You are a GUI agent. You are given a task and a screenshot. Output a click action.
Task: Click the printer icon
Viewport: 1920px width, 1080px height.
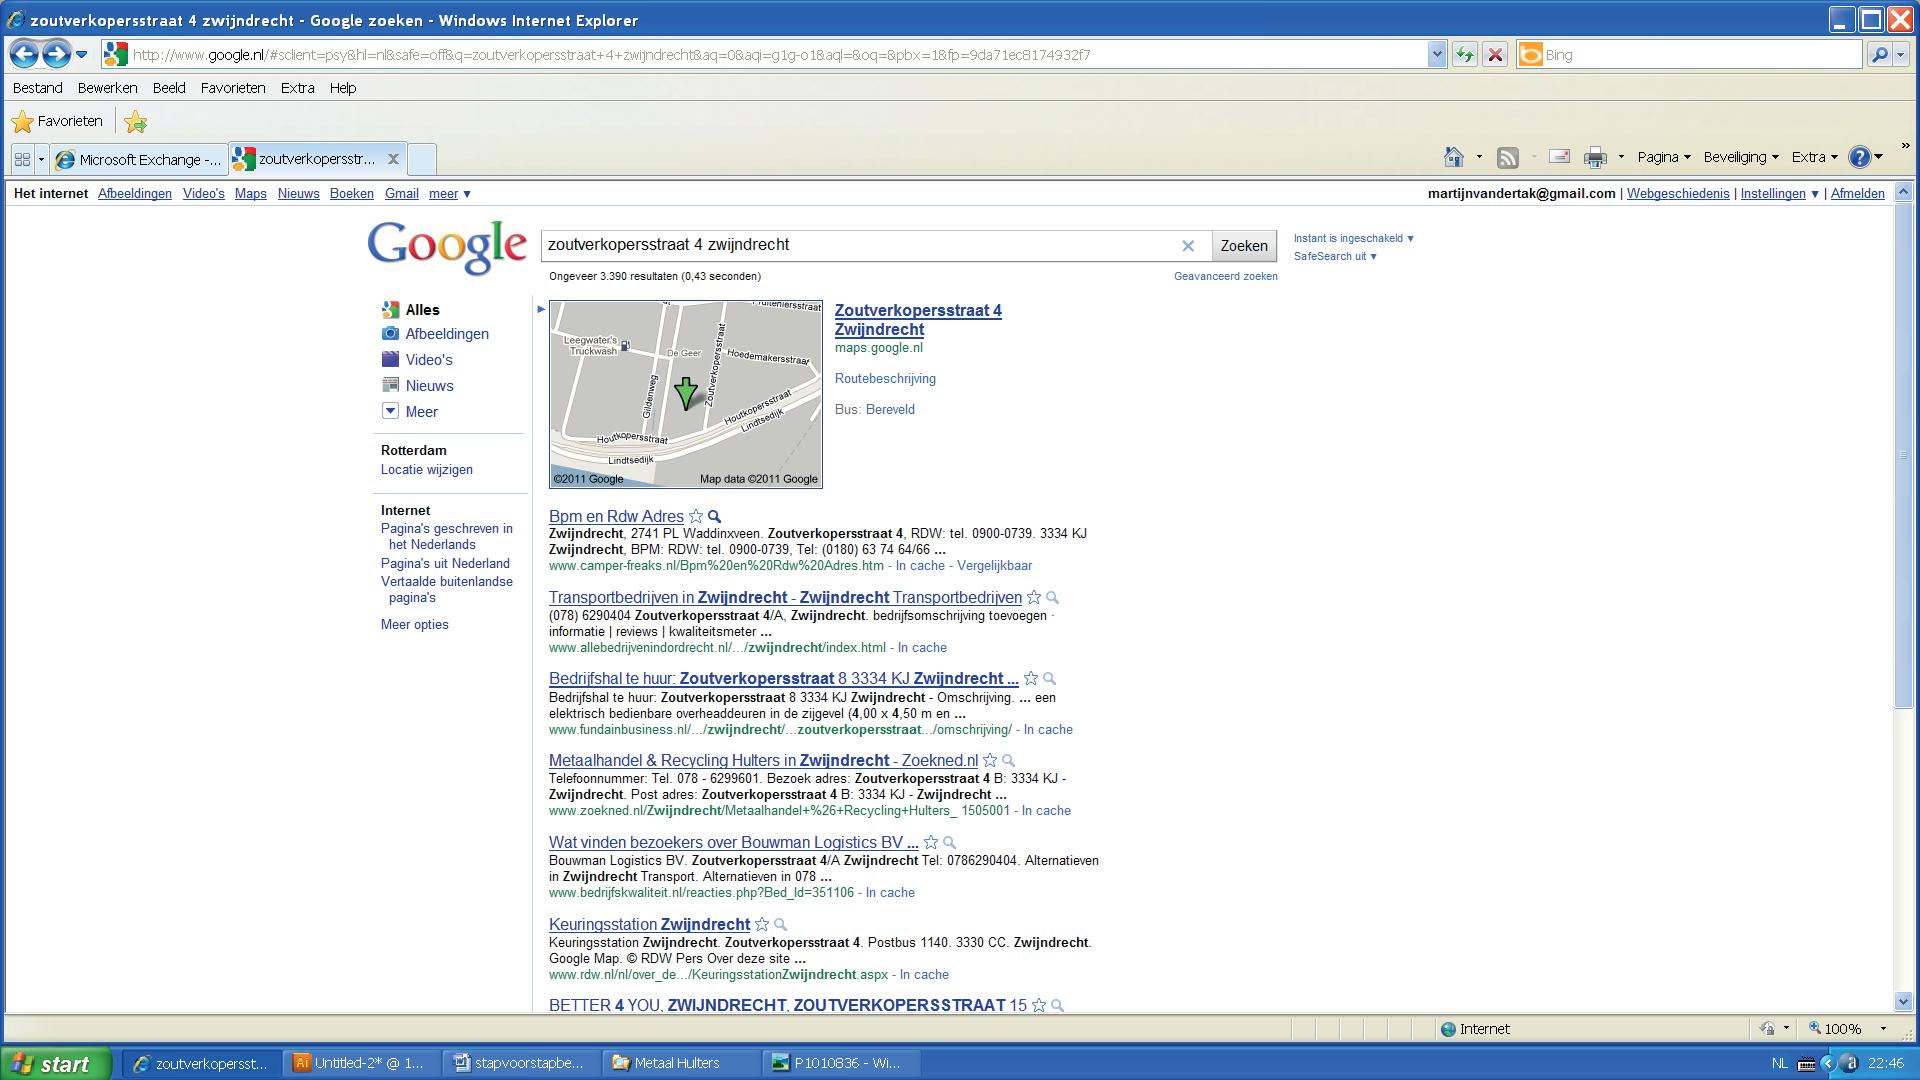tap(1595, 157)
